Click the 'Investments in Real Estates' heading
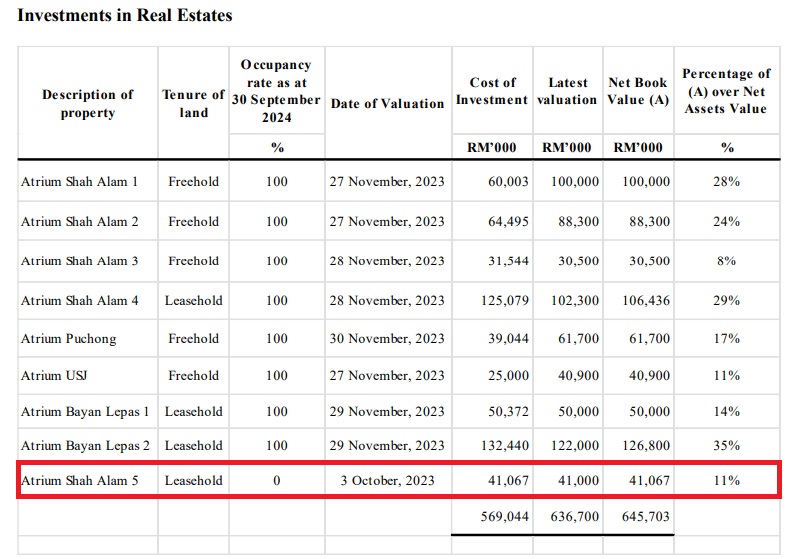 (125, 16)
